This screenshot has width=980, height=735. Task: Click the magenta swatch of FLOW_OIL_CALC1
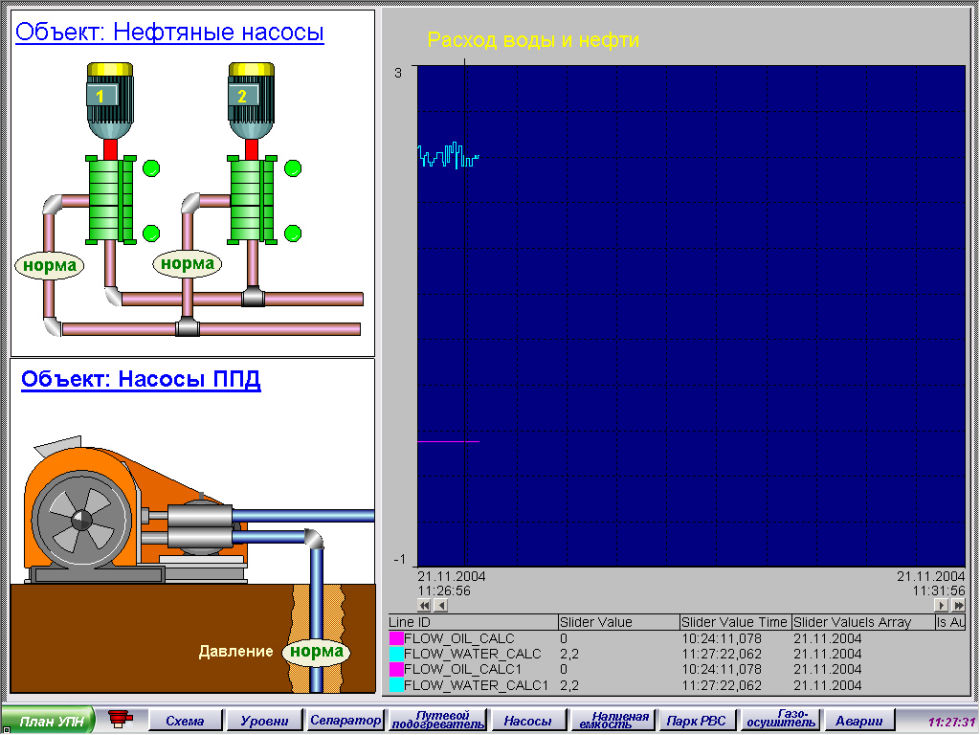click(396, 670)
